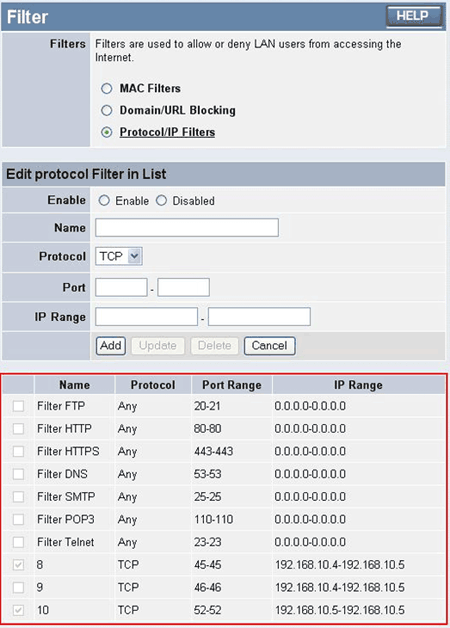This screenshot has height=628, width=450.
Task: Choose the Enable radio button
Action: pyautogui.click(x=104, y=200)
